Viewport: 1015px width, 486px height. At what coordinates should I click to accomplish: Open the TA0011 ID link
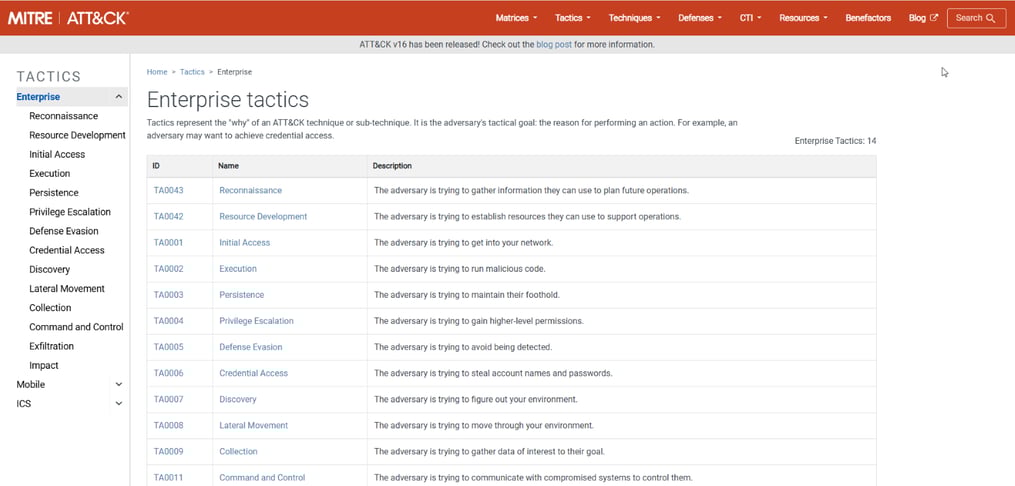(x=168, y=478)
